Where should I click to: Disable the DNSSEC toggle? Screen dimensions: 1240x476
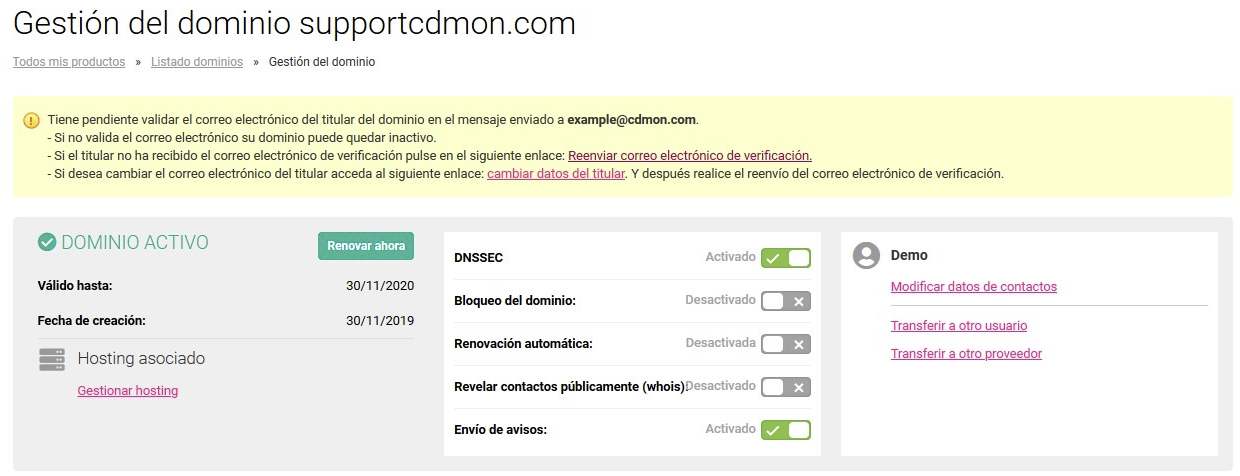pos(786,258)
